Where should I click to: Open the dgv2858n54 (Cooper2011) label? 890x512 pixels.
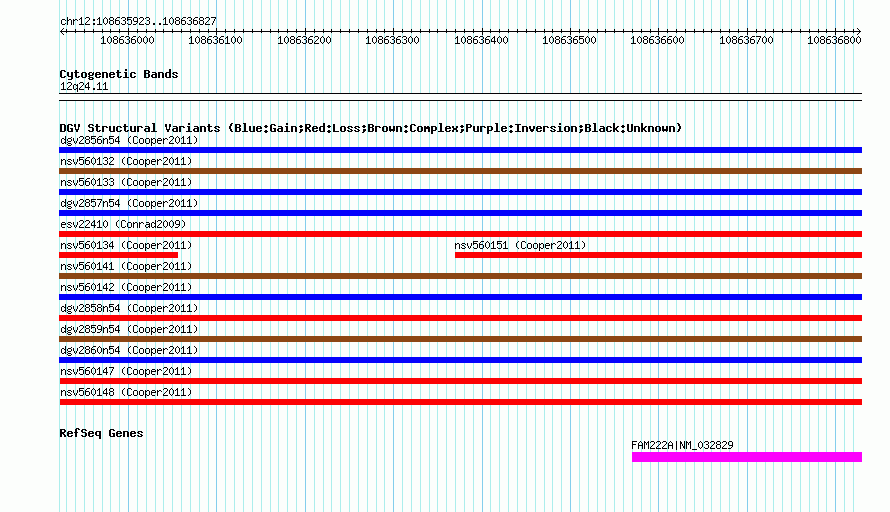(x=129, y=308)
